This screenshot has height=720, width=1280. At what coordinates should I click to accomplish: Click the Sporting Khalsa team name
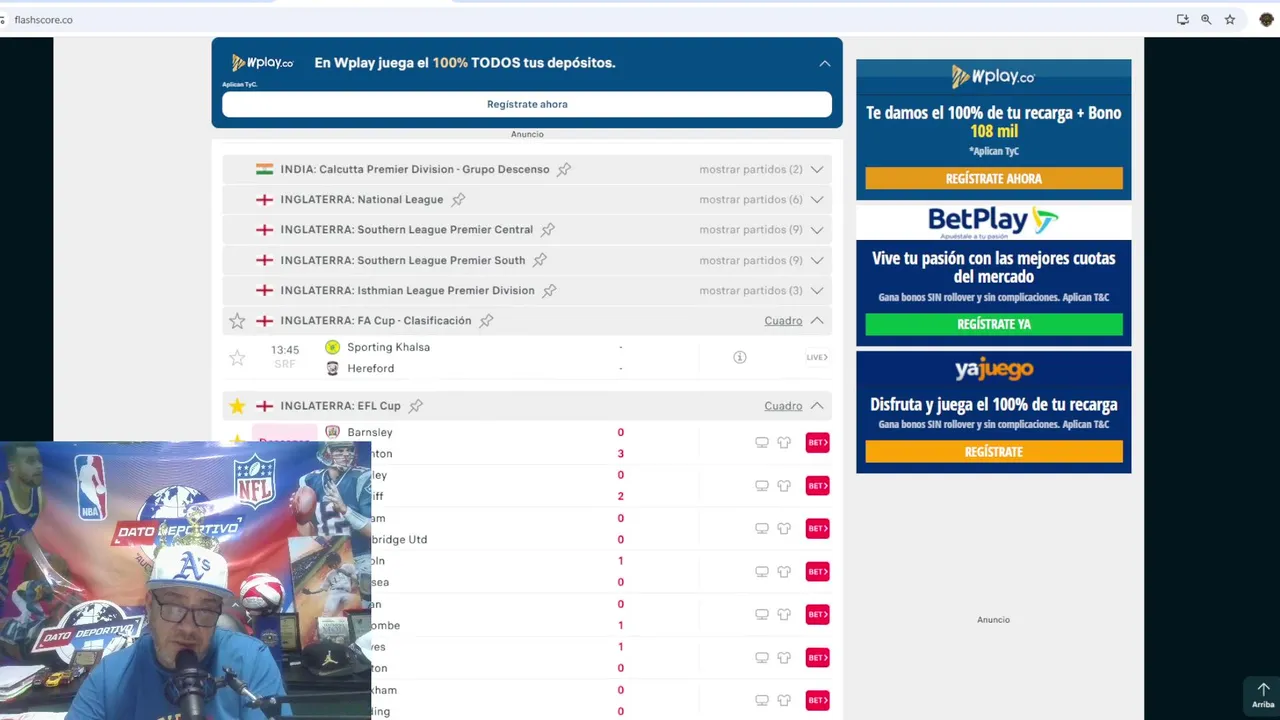coord(389,347)
